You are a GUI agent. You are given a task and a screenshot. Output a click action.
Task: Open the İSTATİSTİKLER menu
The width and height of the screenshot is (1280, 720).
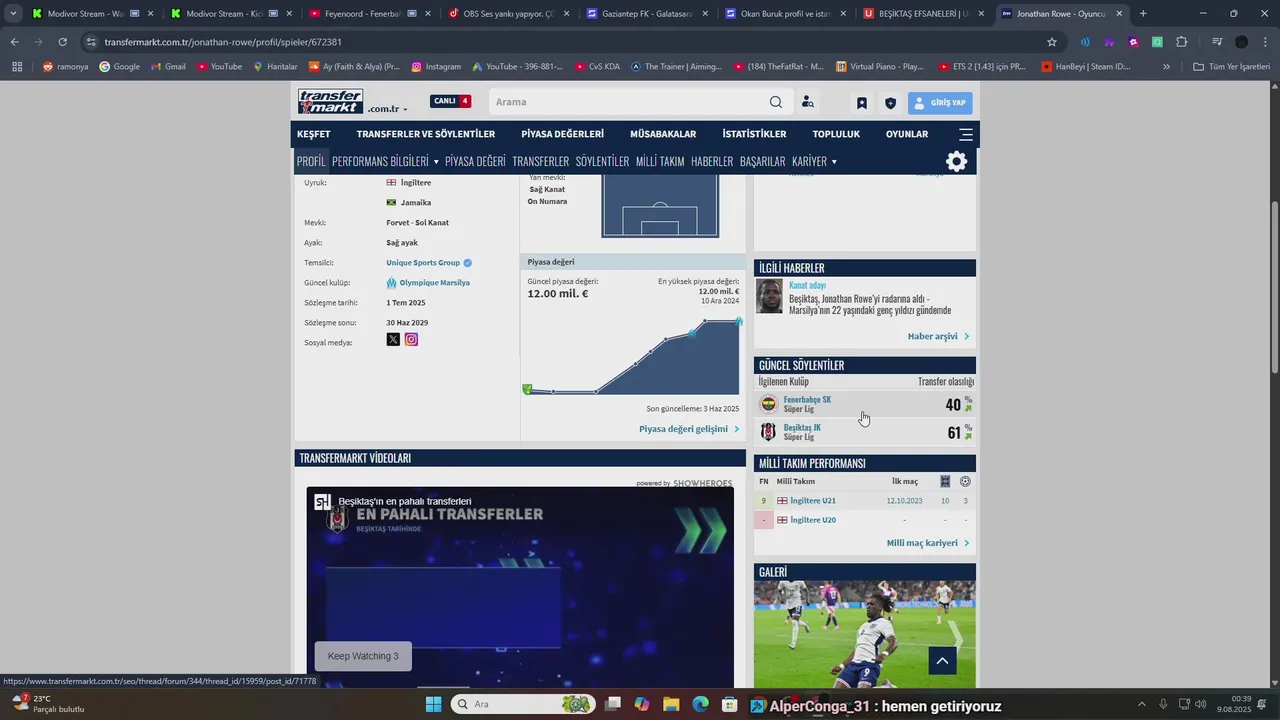tap(754, 134)
